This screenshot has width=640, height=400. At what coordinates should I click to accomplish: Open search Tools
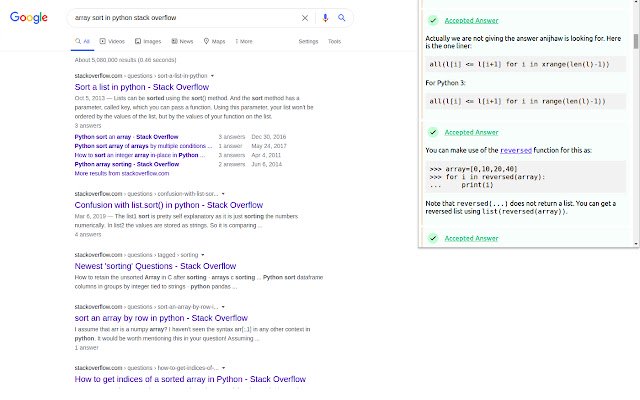[x=334, y=41]
